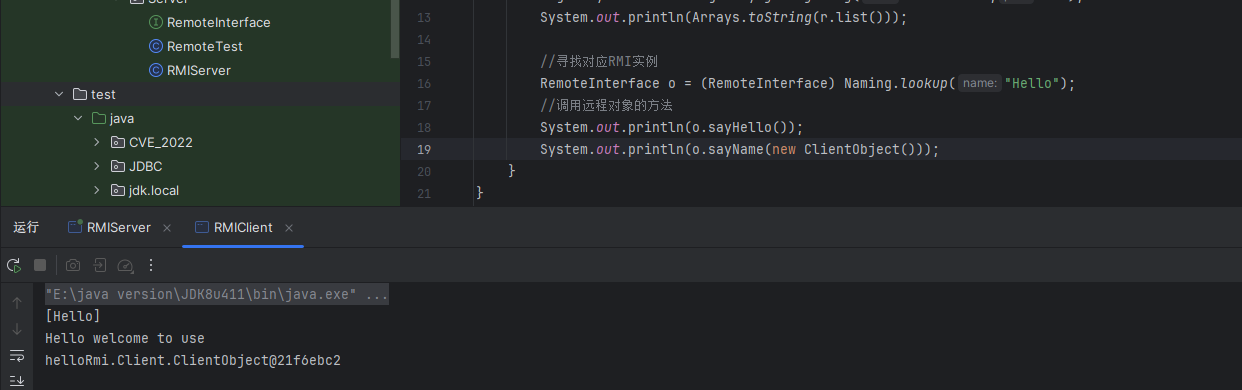Click the RMIServer tab run icon

coord(75,227)
